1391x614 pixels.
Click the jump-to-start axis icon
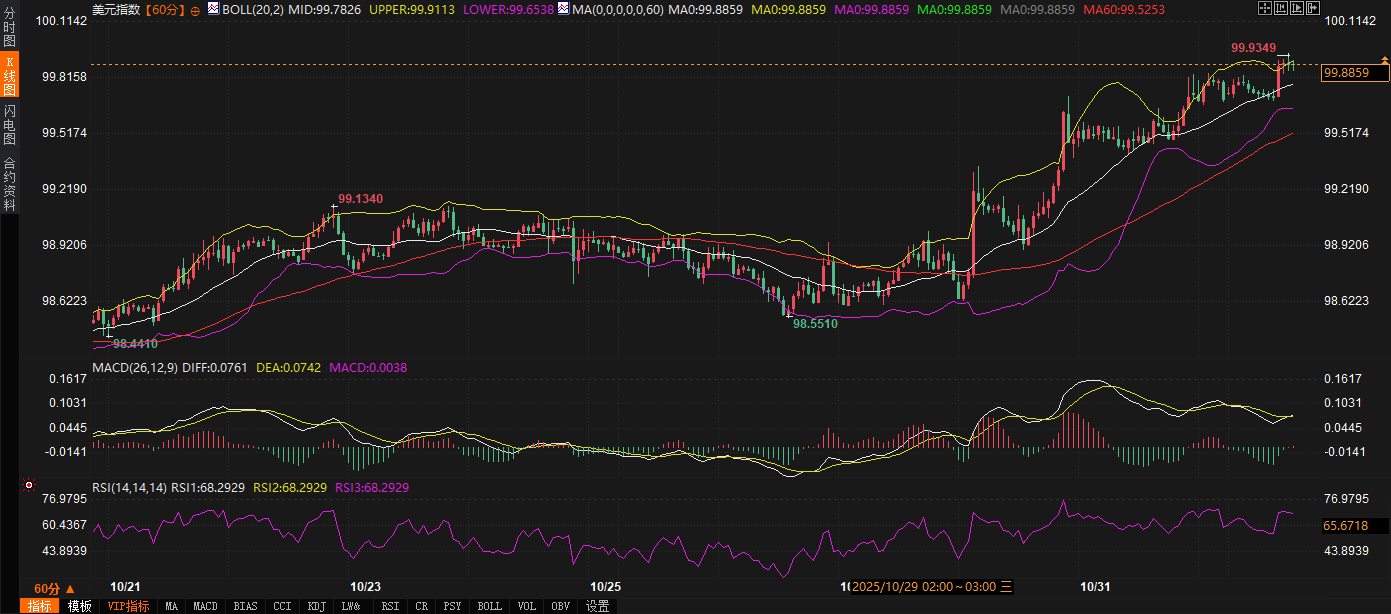coord(1282,9)
